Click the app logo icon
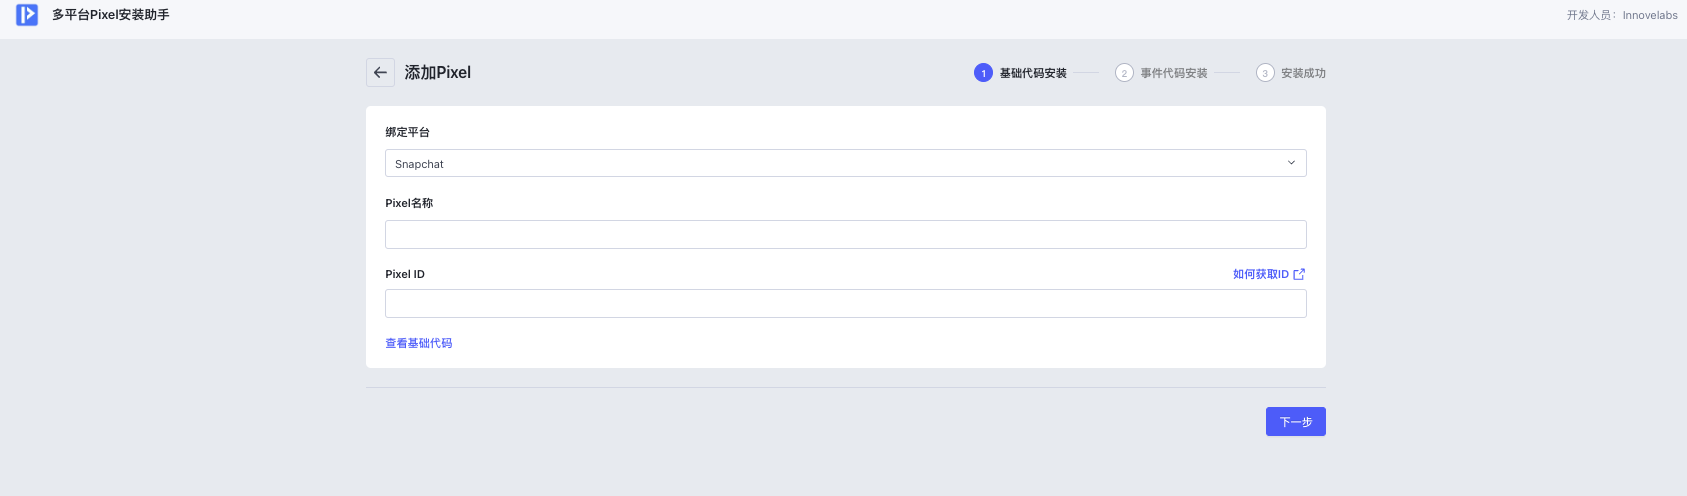 [27, 15]
